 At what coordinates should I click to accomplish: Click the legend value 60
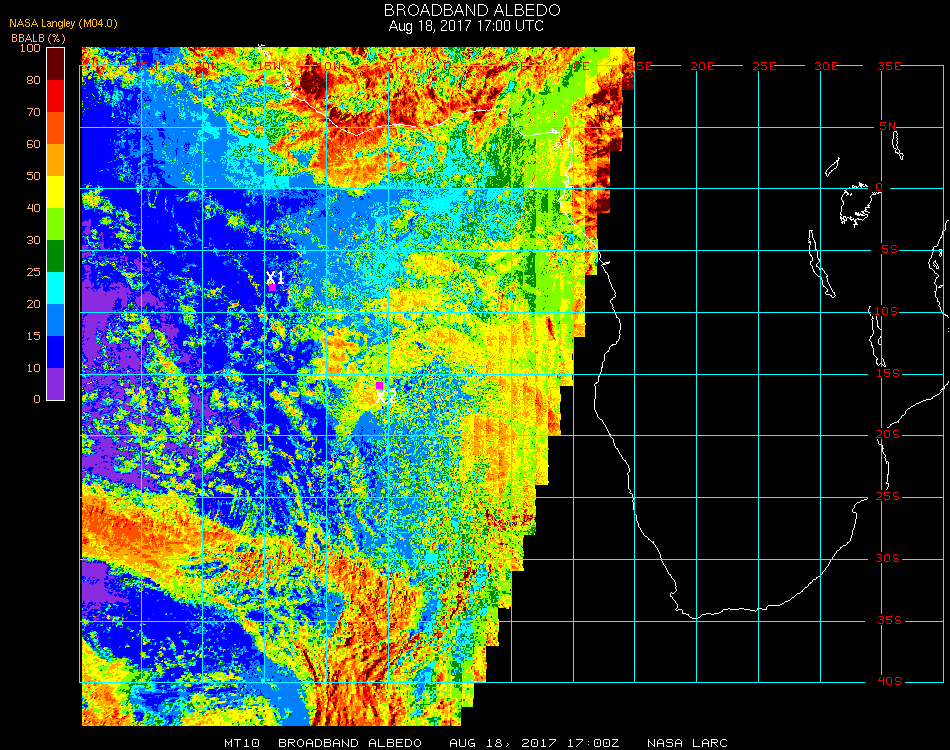33,144
